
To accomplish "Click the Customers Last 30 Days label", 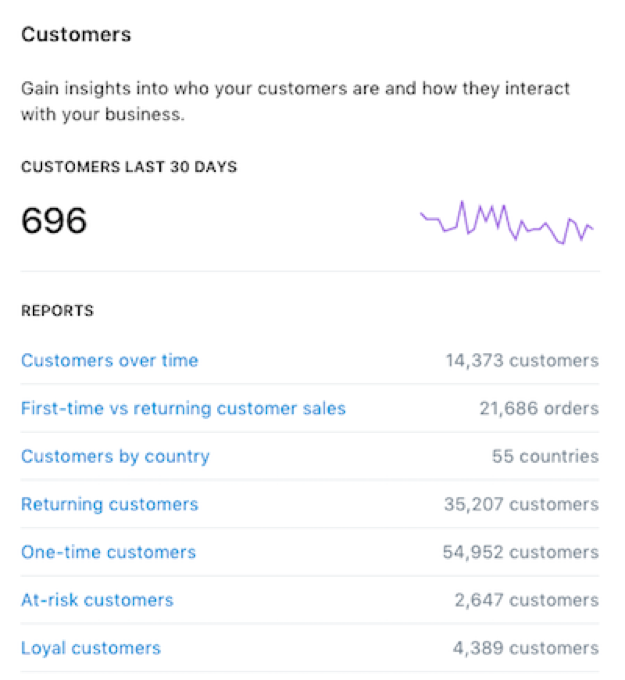I will tap(129, 167).
